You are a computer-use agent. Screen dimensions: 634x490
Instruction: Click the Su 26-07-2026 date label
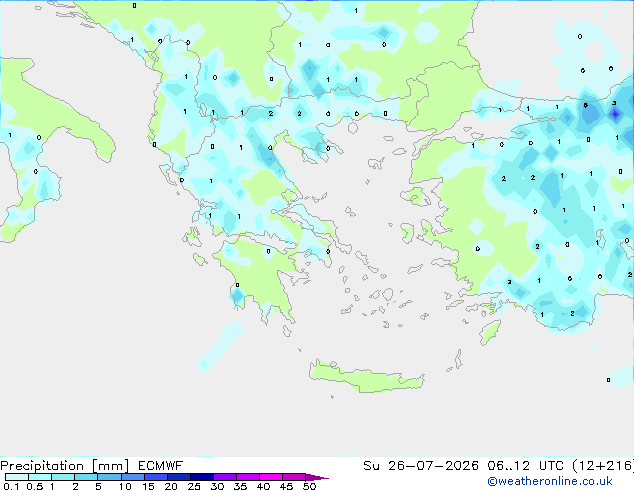coord(421,466)
